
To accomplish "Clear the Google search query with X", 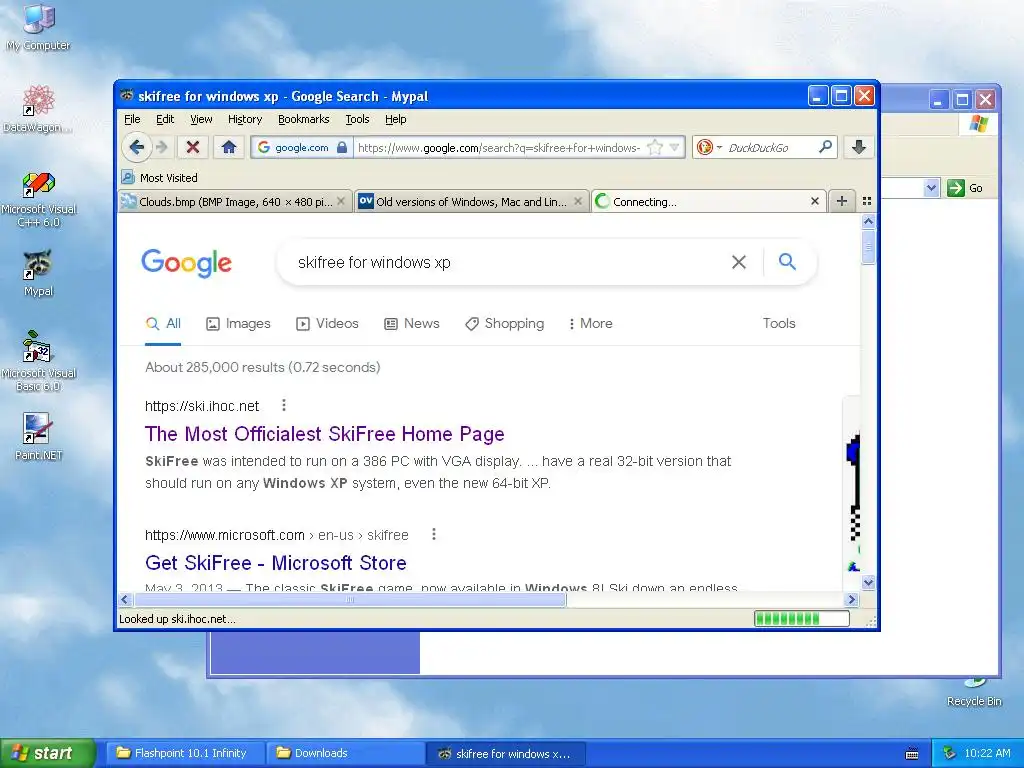I will (739, 262).
